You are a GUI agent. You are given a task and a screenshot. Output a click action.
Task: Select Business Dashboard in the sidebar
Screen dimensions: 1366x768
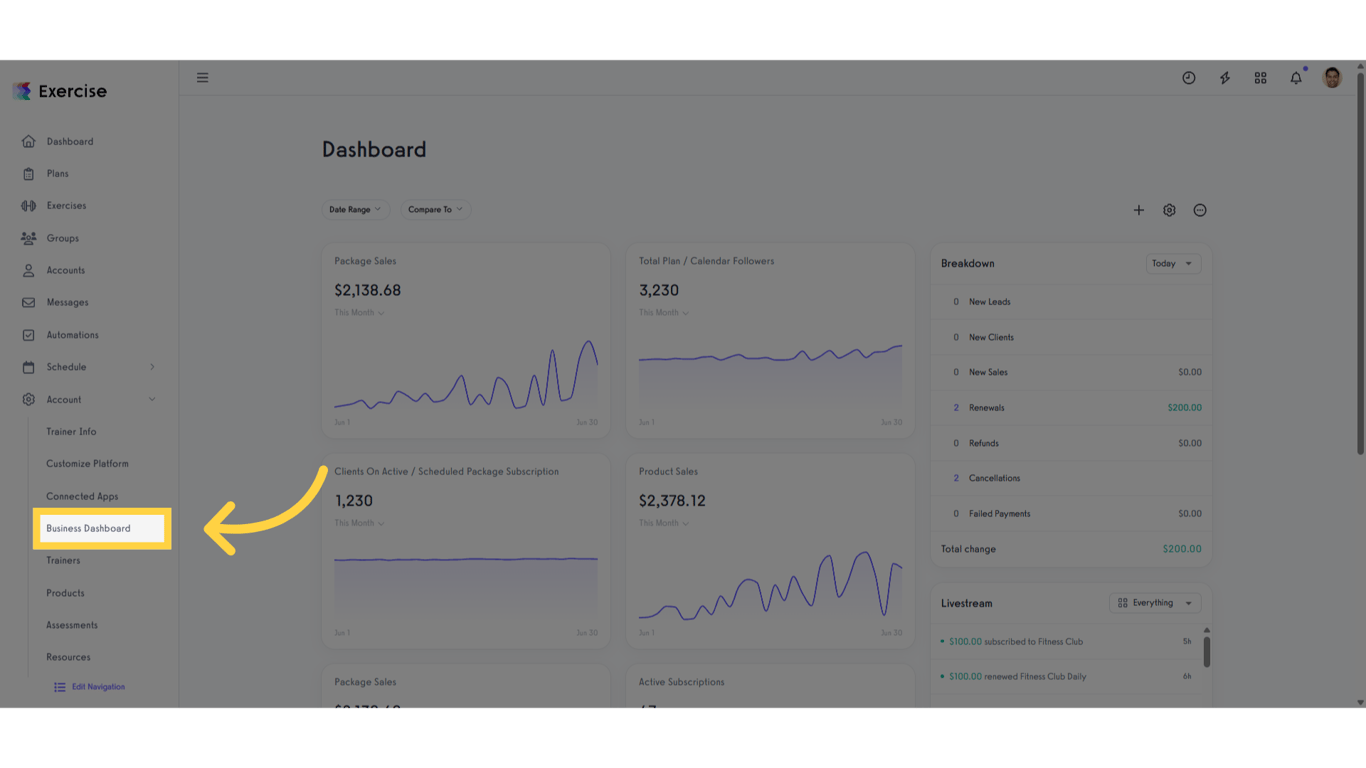tap(90, 528)
